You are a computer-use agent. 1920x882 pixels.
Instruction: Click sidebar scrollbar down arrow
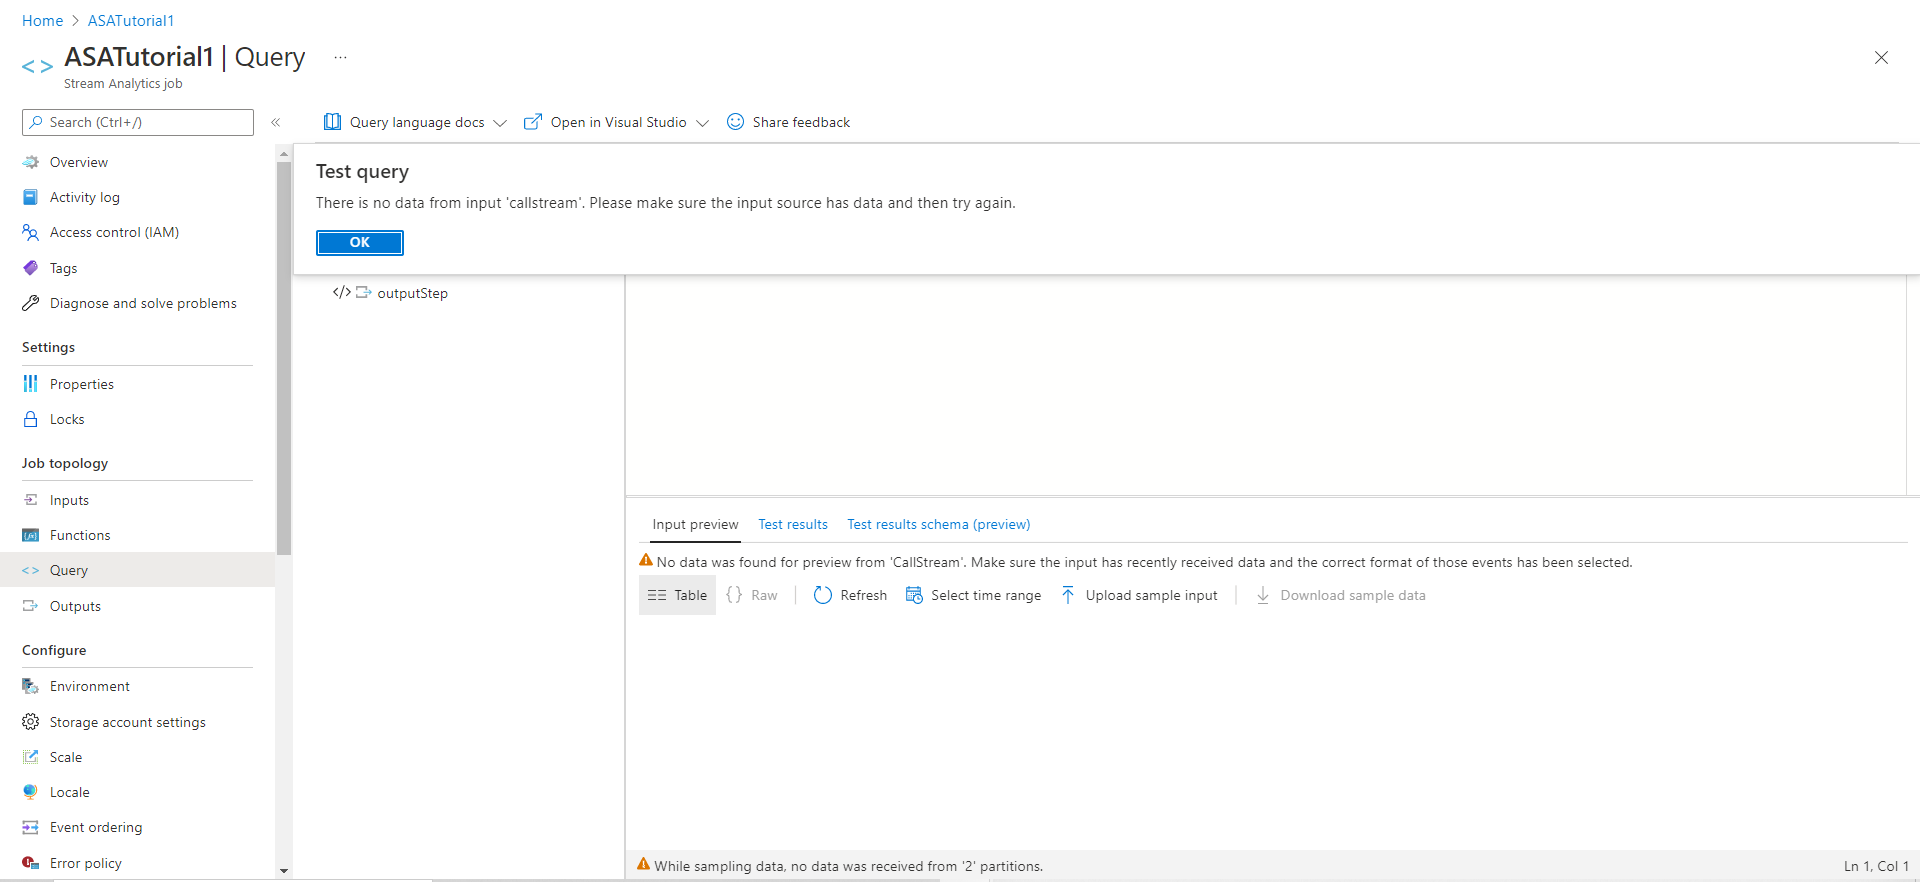point(284,870)
